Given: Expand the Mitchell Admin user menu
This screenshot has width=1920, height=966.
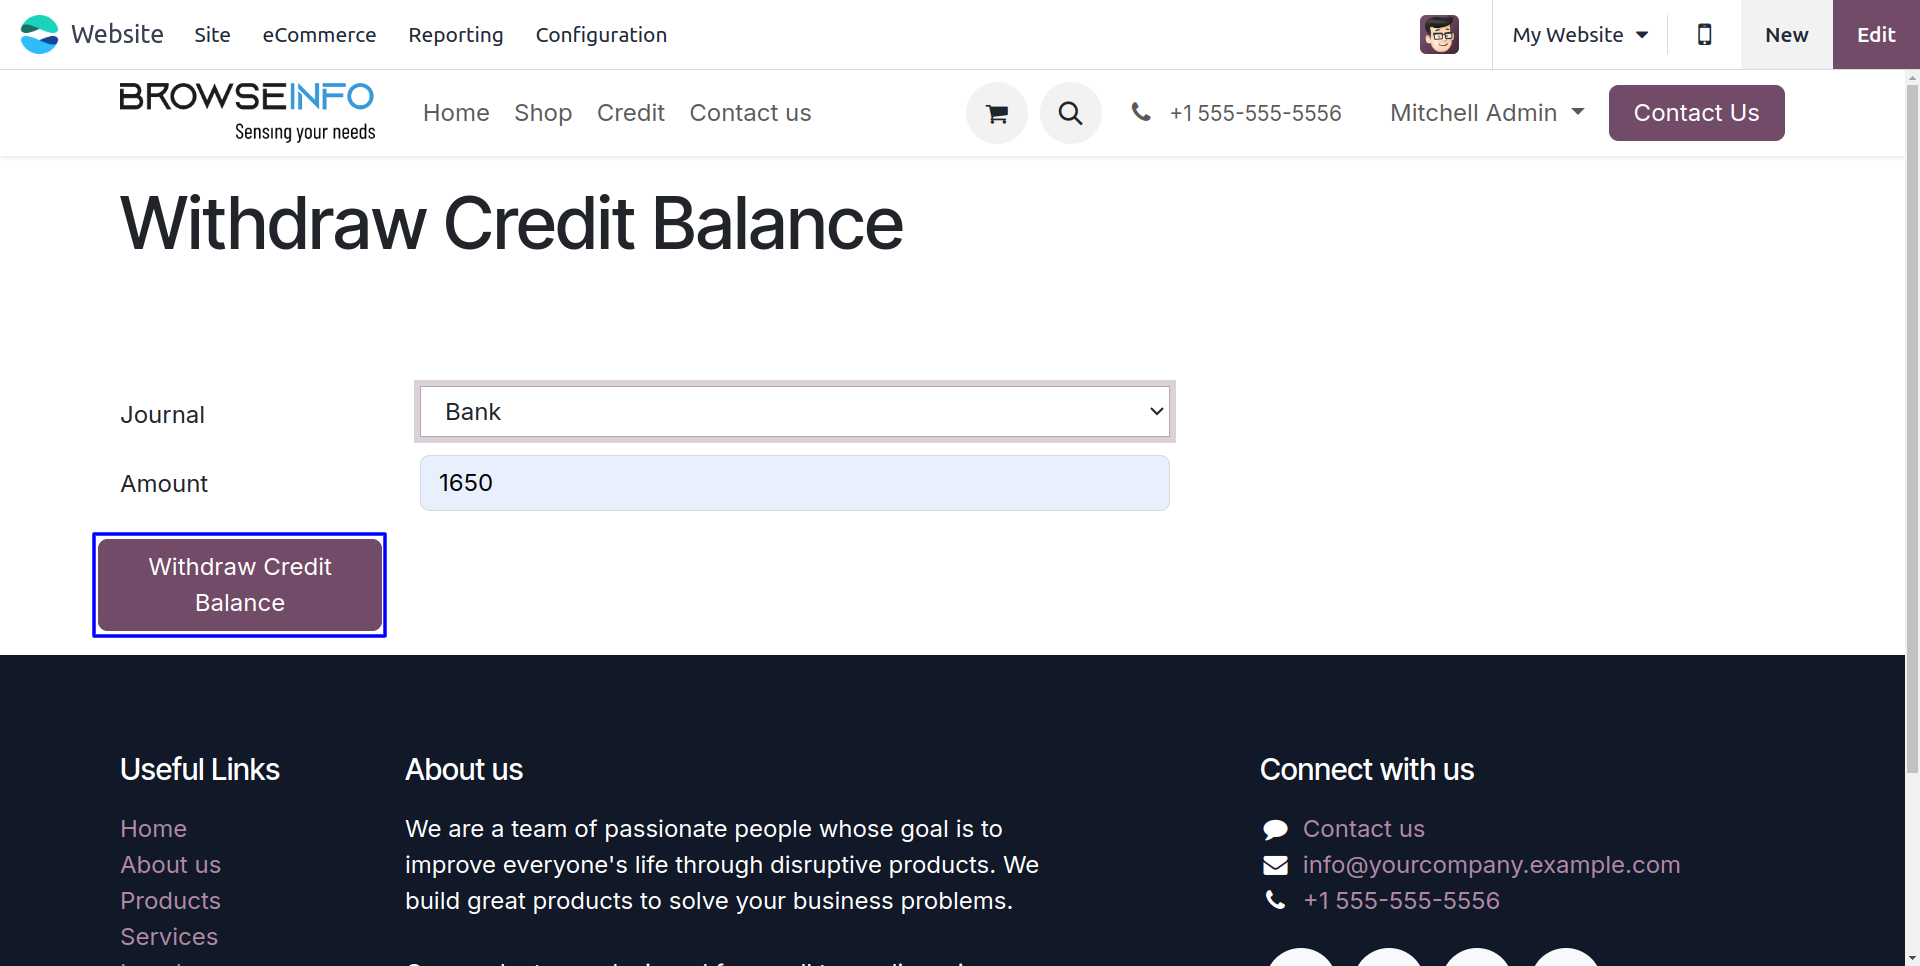Looking at the screenshot, I should [x=1487, y=113].
